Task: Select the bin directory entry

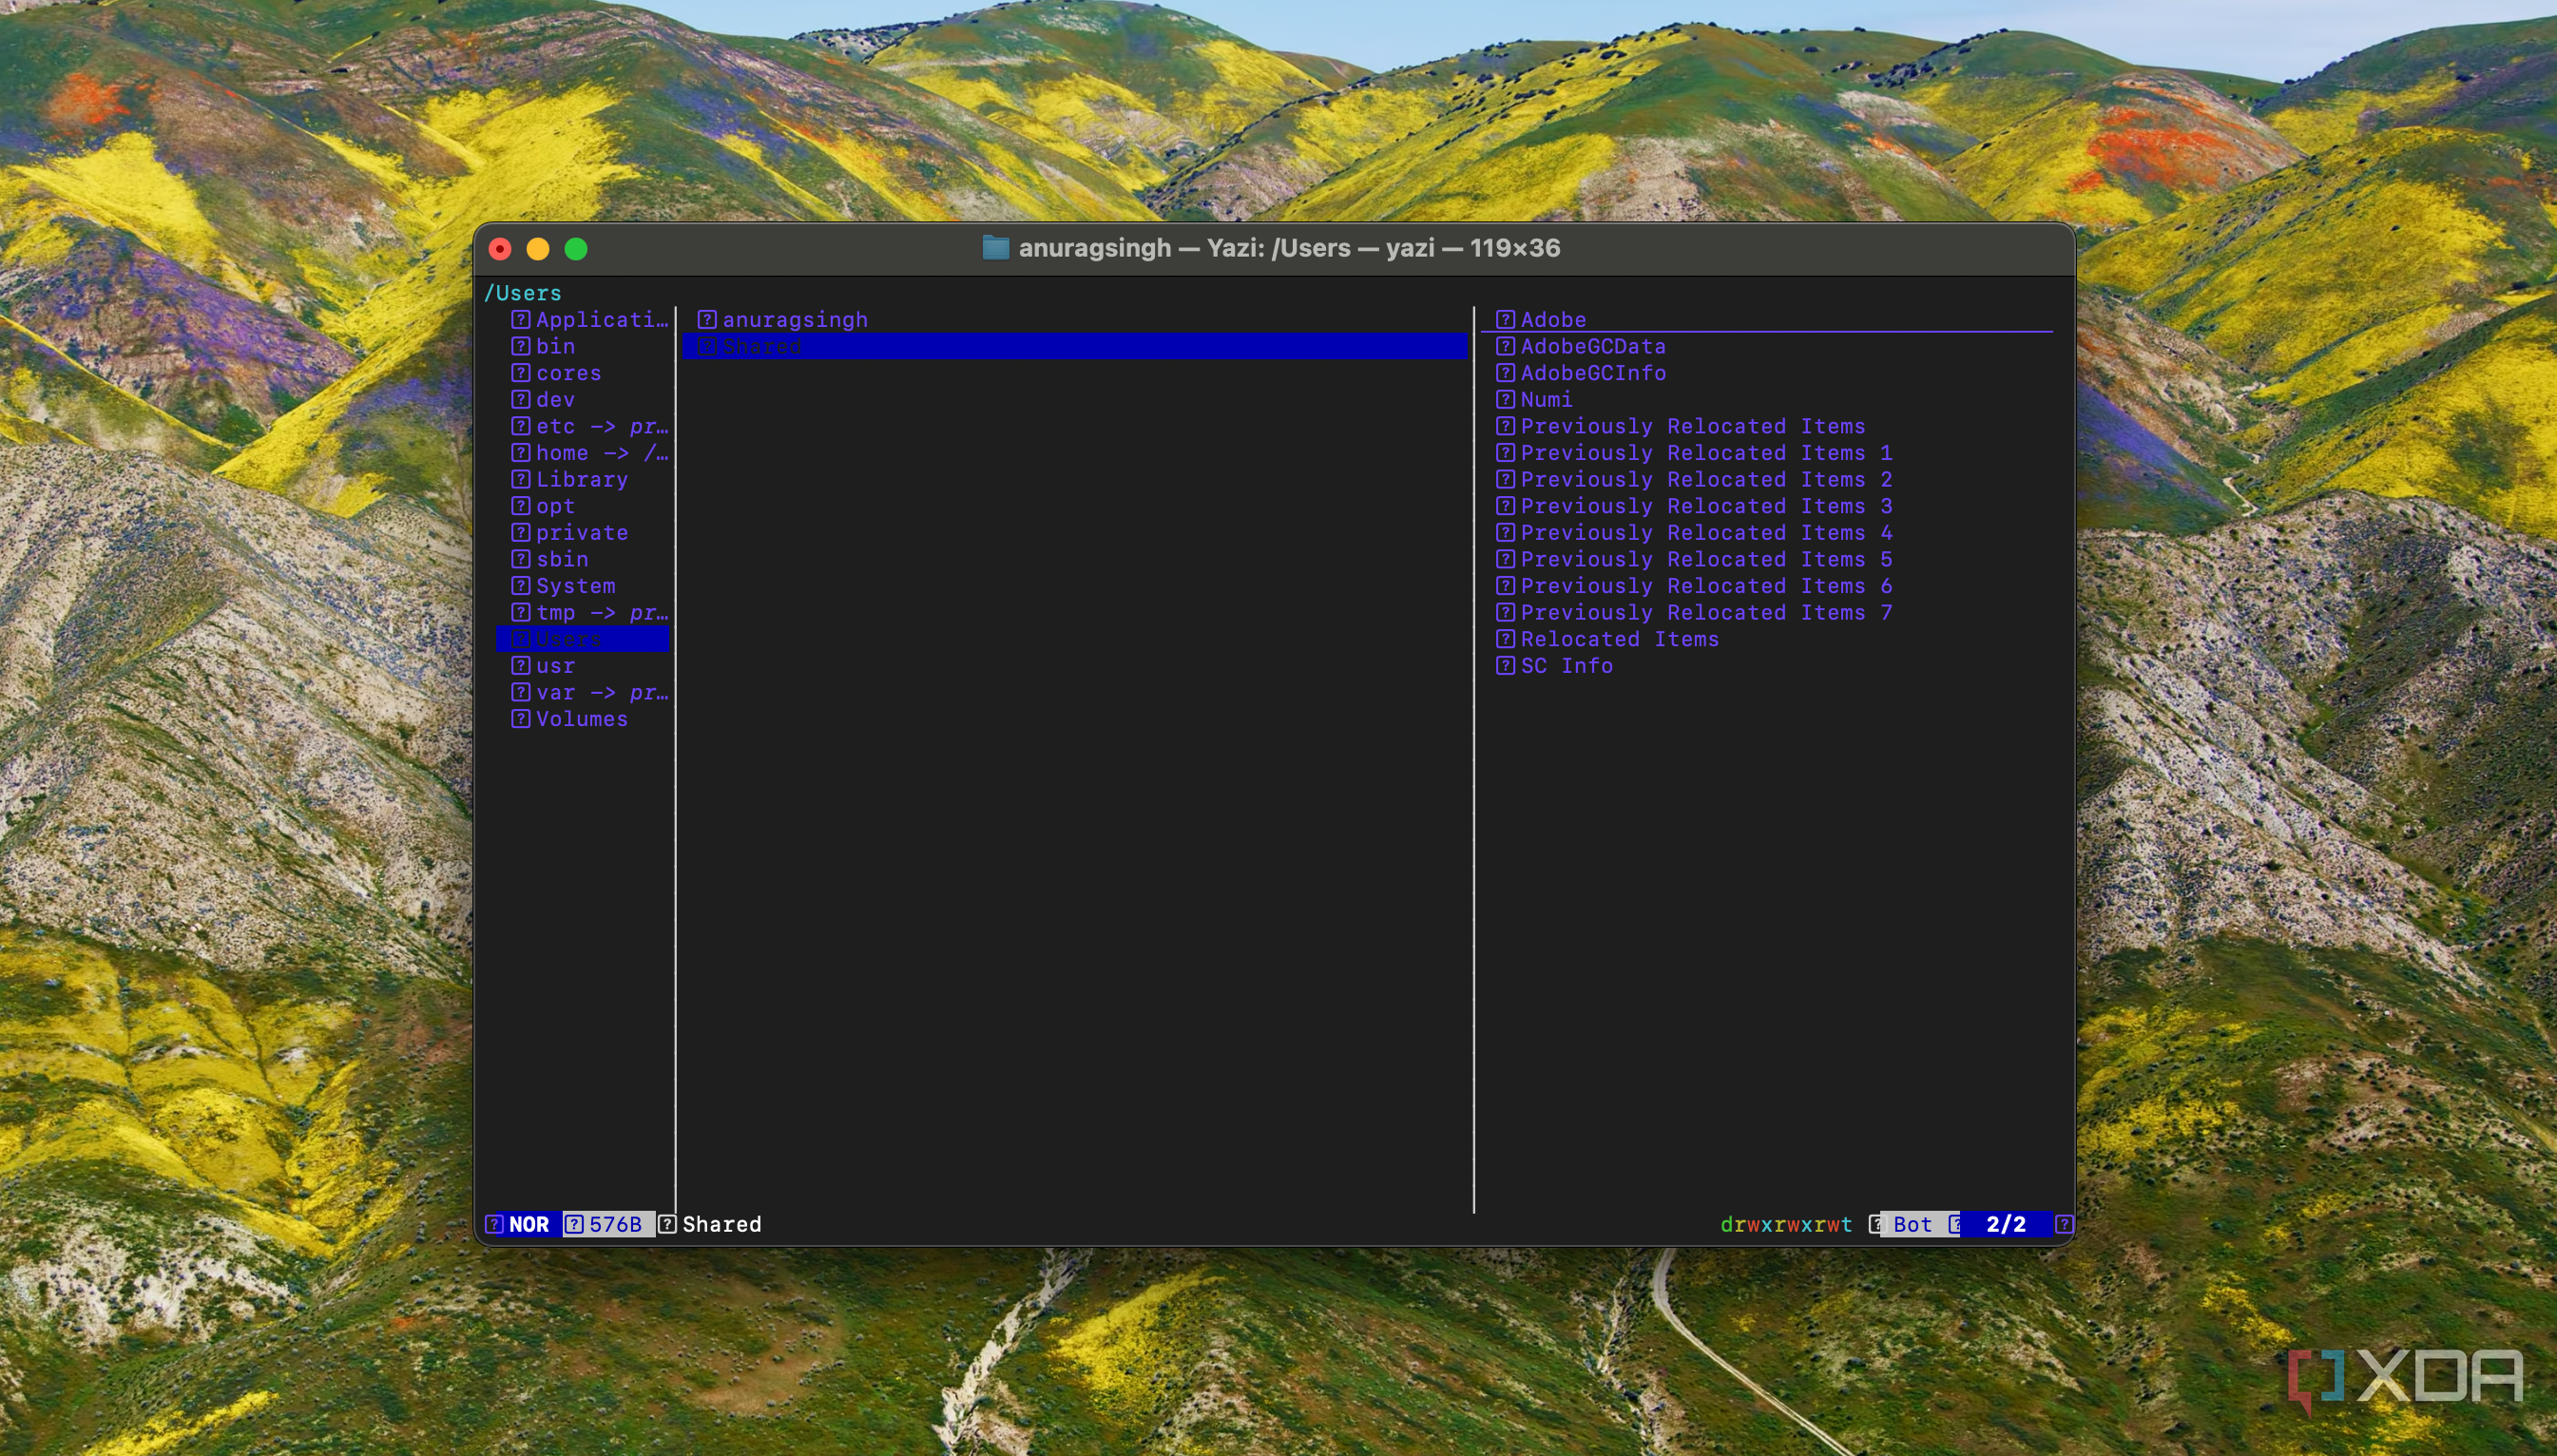Action: click(x=543, y=346)
